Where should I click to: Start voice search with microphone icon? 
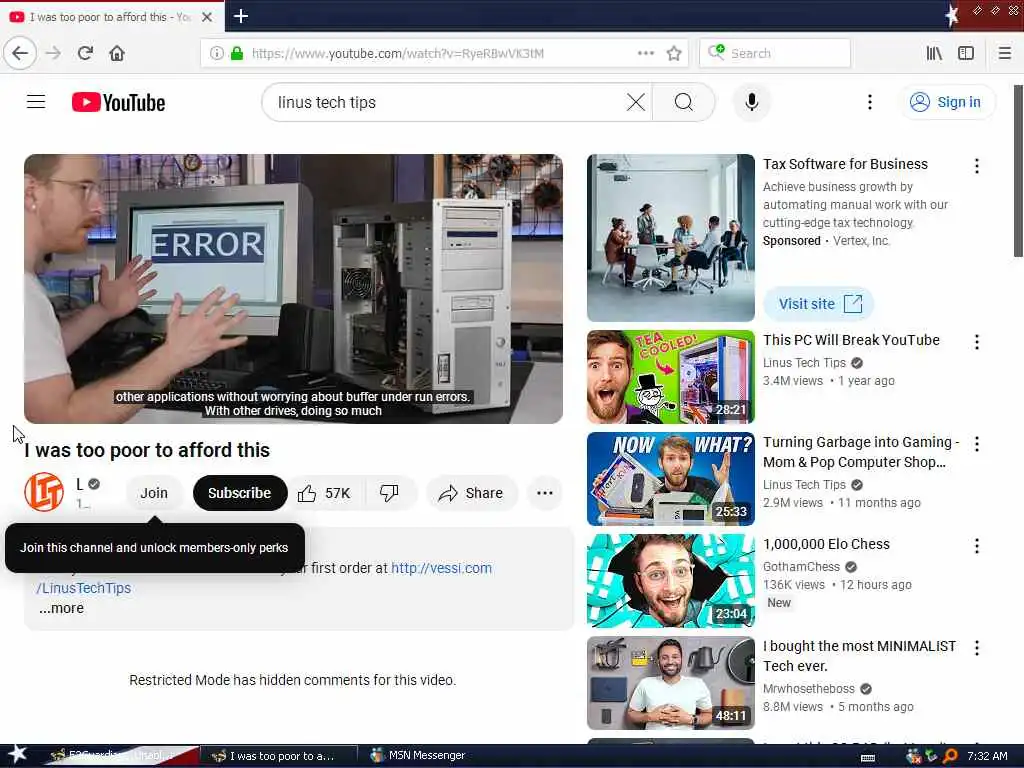(752, 102)
